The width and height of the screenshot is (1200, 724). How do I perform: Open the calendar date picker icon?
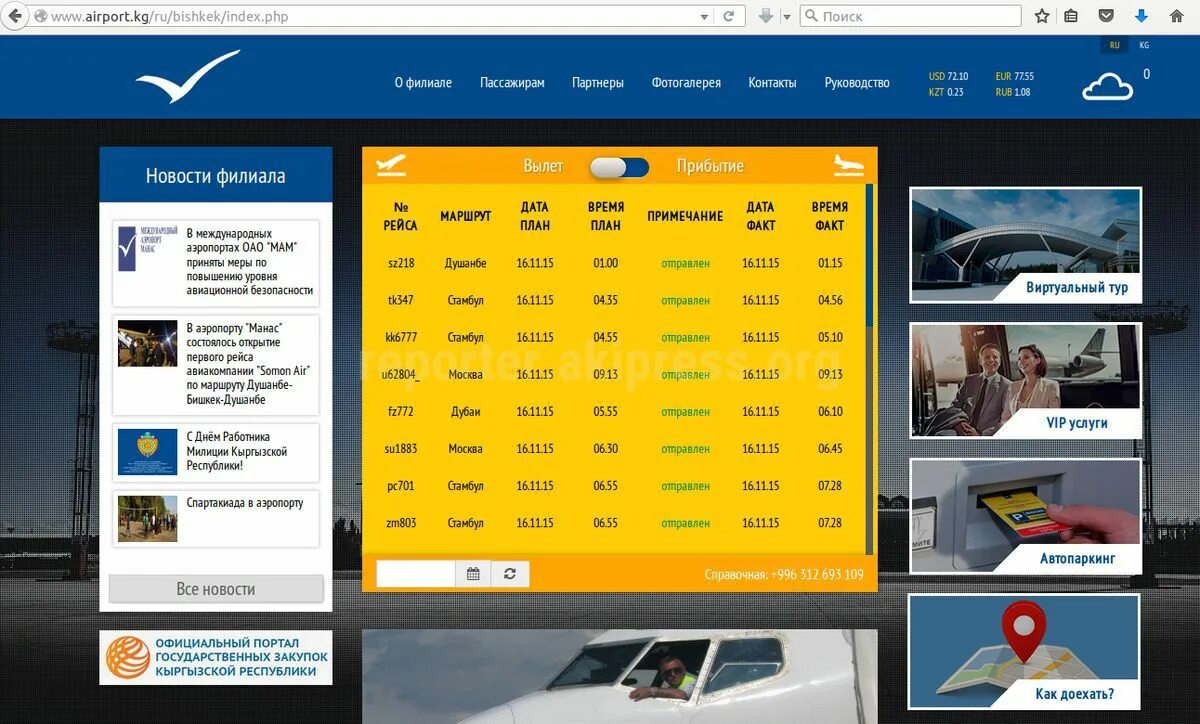tap(473, 574)
